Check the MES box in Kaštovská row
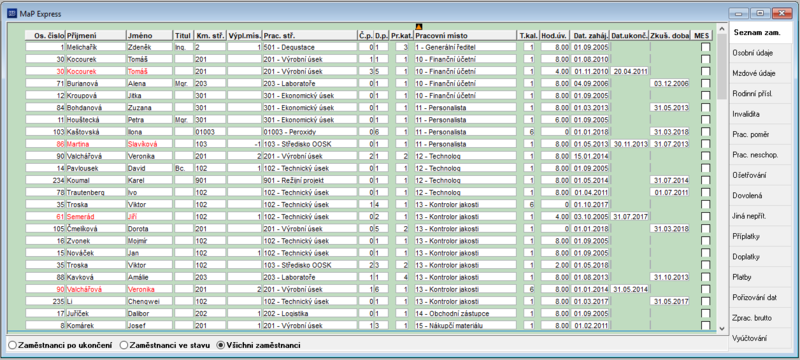The height and width of the screenshot is (360, 800). coord(705,132)
